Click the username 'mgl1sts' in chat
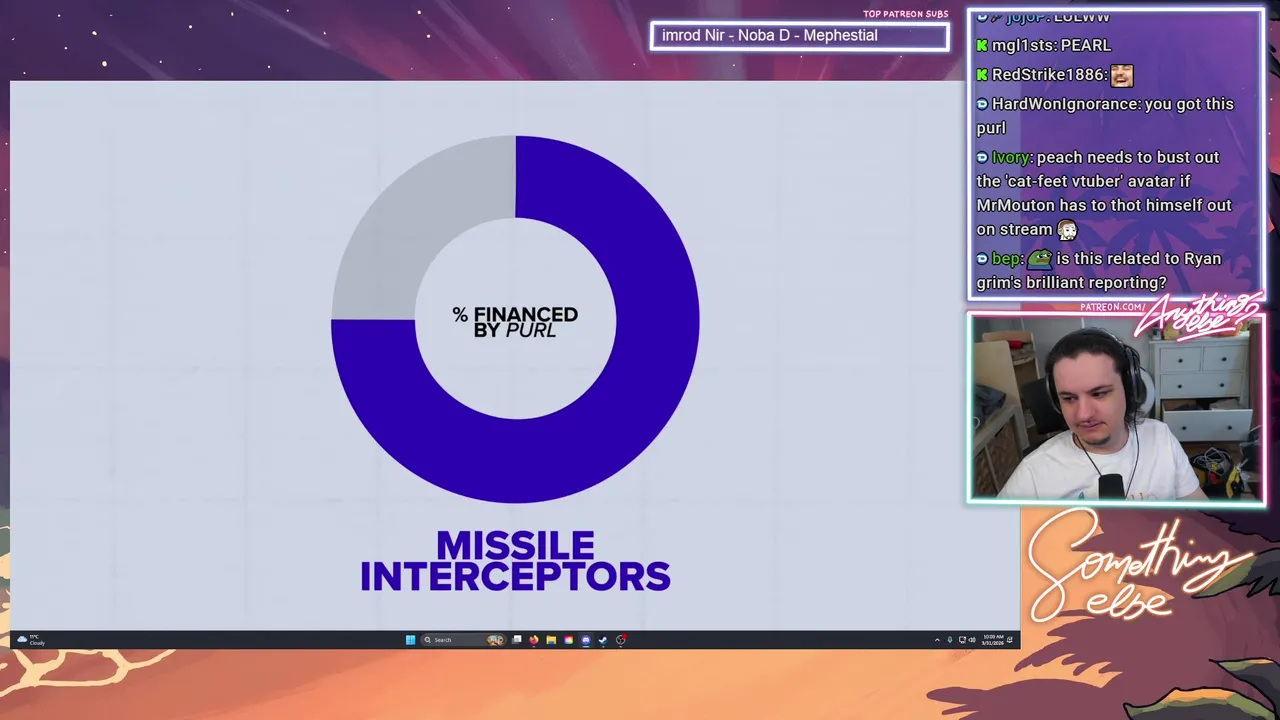Screen dimensions: 1280x720 (x=1022, y=45)
